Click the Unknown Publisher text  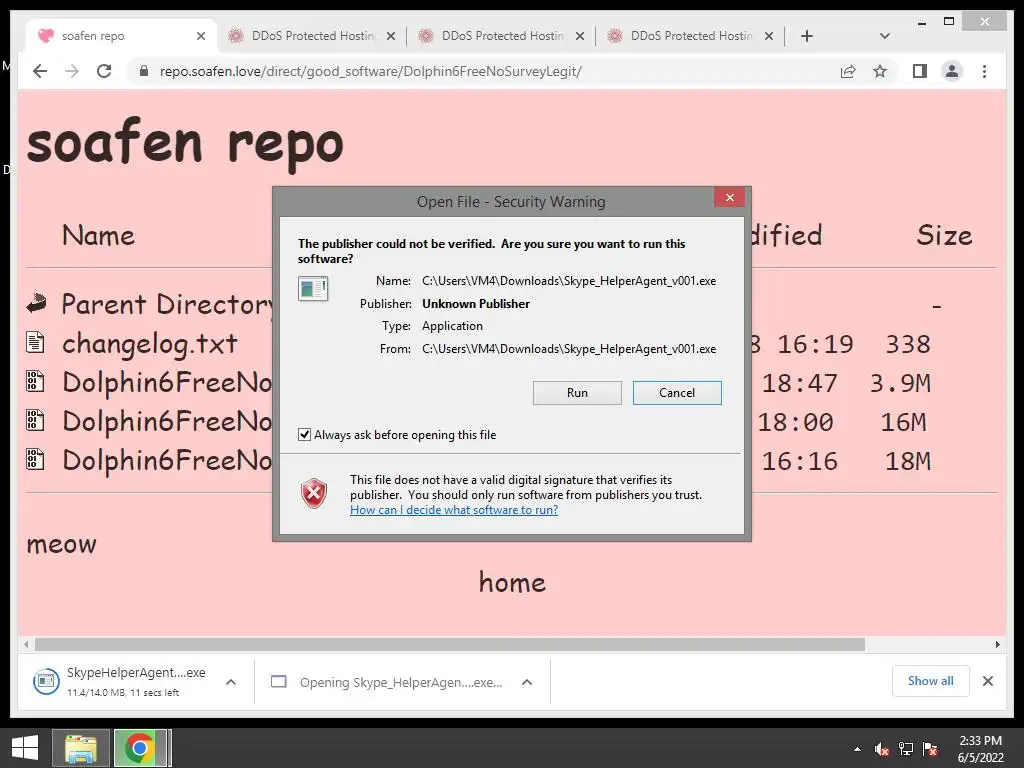[476, 304]
